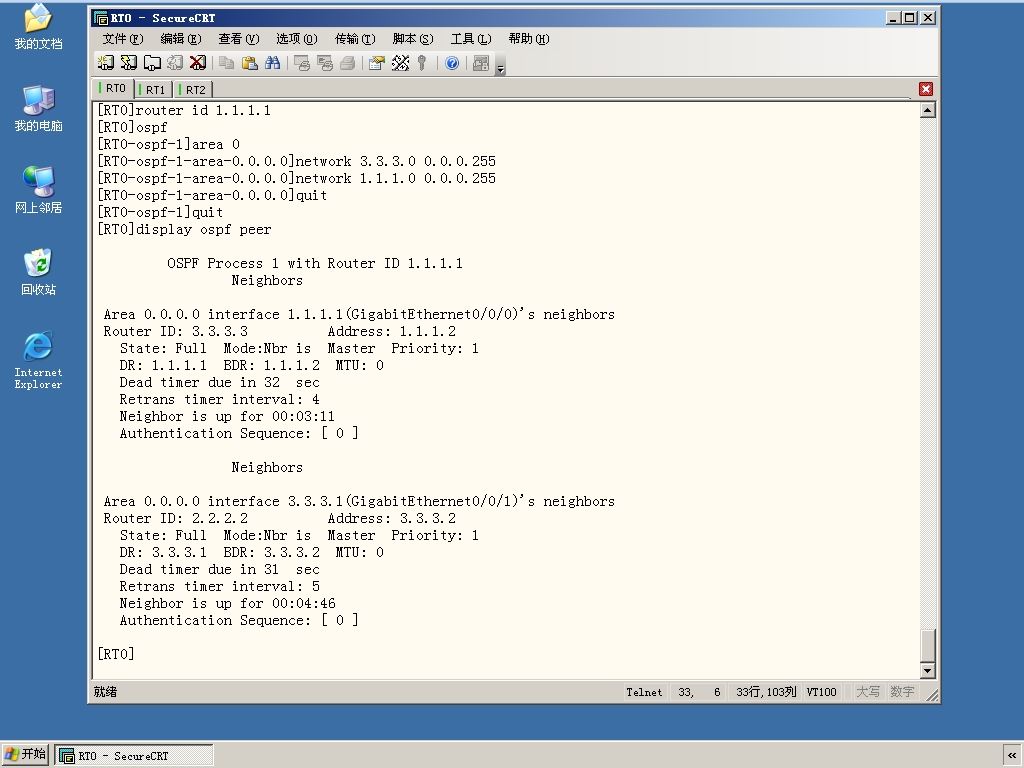Viewport: 1024px width, 768px height.
Task: Click the grayed printer icon
Action: [347, 63]
